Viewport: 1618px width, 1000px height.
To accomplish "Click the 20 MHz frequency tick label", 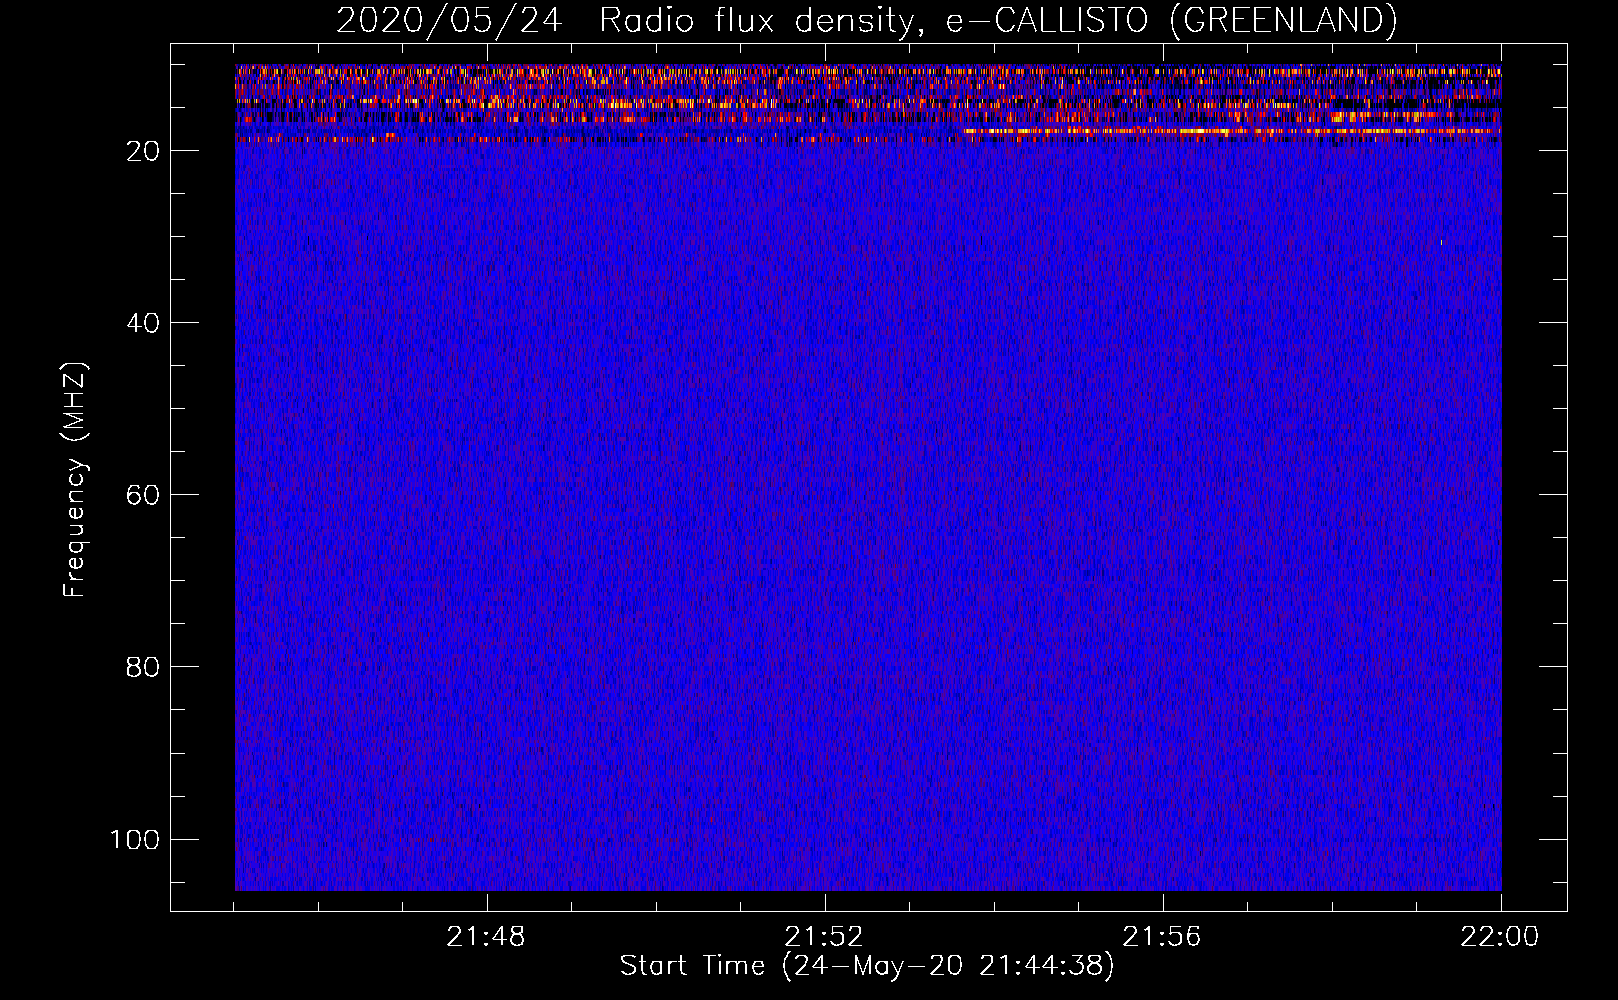I will point(143,150).
